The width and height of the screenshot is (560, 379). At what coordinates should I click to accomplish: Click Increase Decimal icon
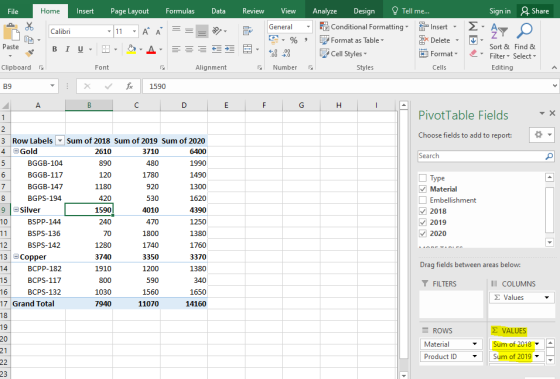273,53
